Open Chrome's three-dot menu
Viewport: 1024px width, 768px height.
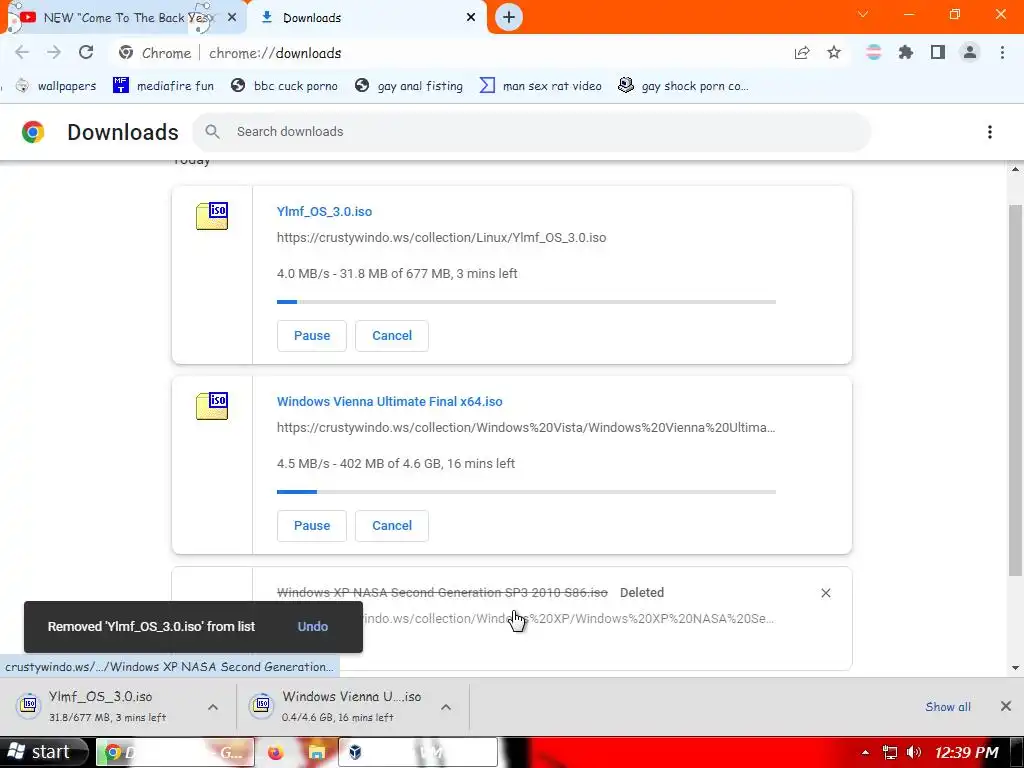pyautogui.click(x=1002, y=52)
